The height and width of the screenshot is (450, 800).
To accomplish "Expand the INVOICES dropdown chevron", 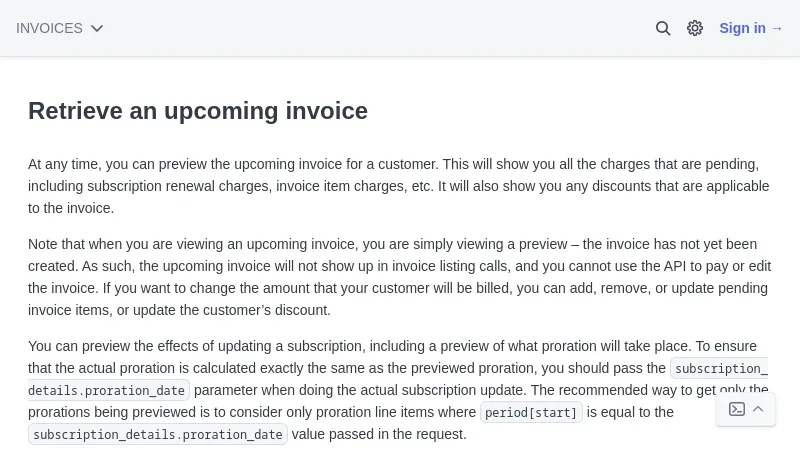I will pos(97,28).
